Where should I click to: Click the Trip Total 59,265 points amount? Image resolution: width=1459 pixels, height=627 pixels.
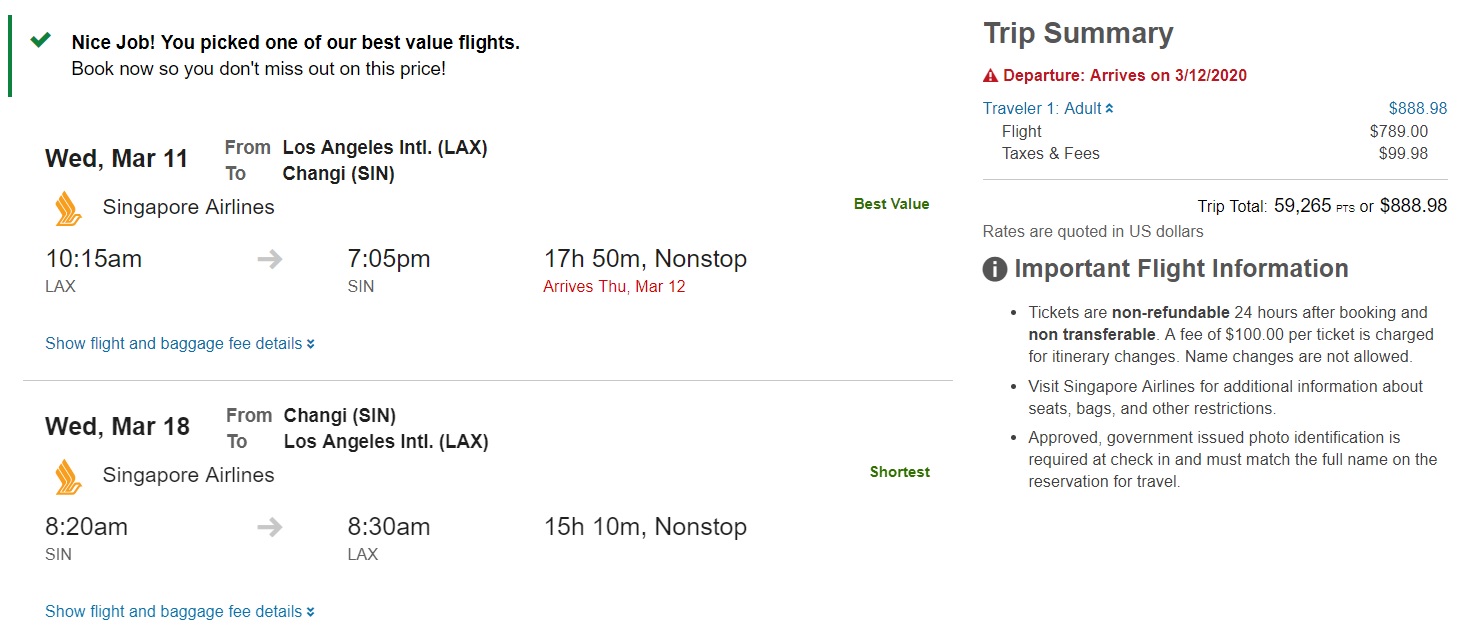pyautogui.click(x=1302, y=206)
